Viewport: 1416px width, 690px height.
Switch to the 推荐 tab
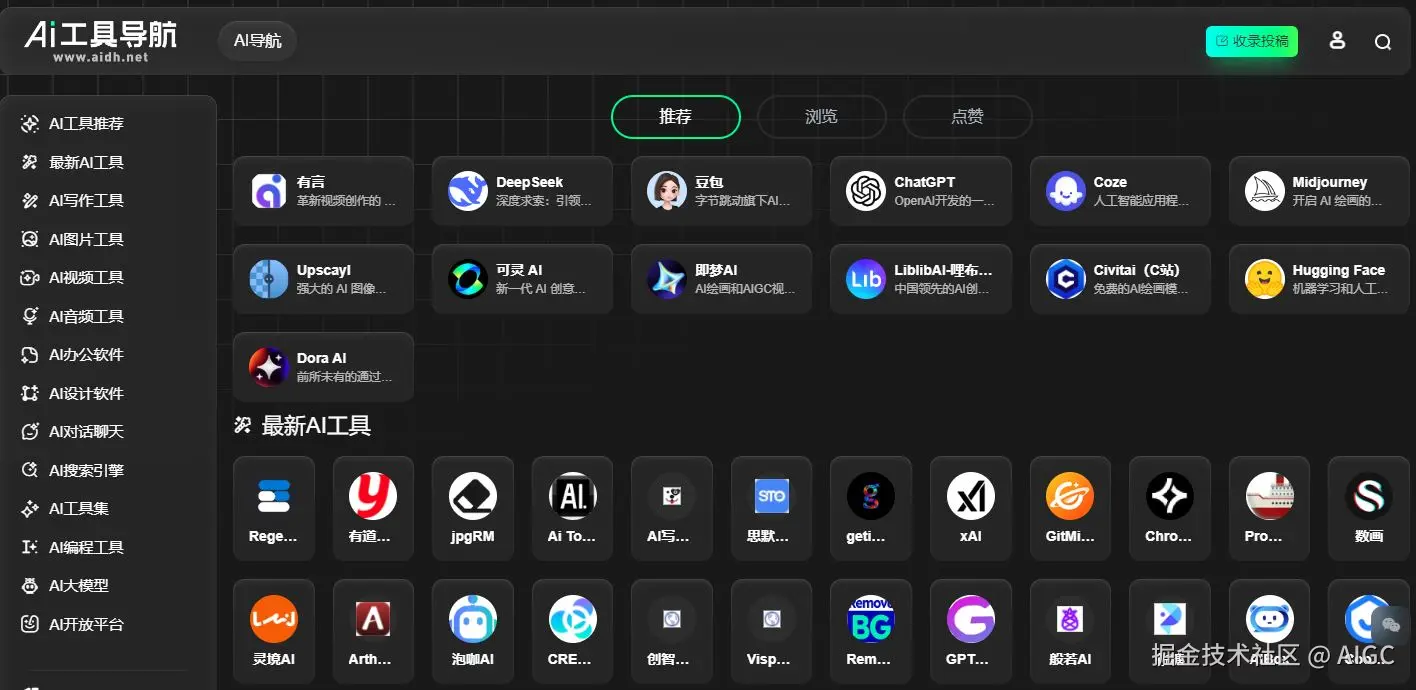point(676,117)
